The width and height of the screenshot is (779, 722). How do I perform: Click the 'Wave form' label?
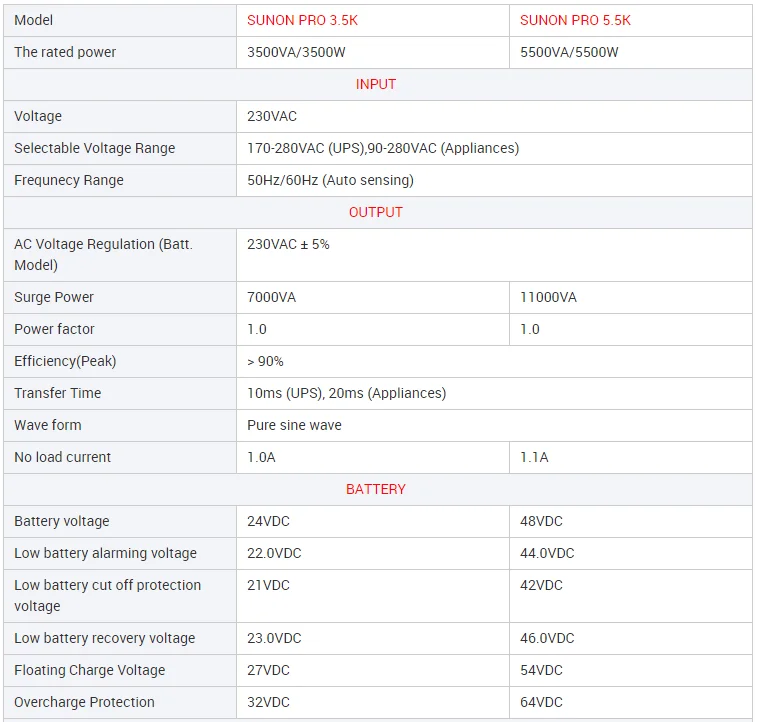pyautogui.click(x=48, y=425)
